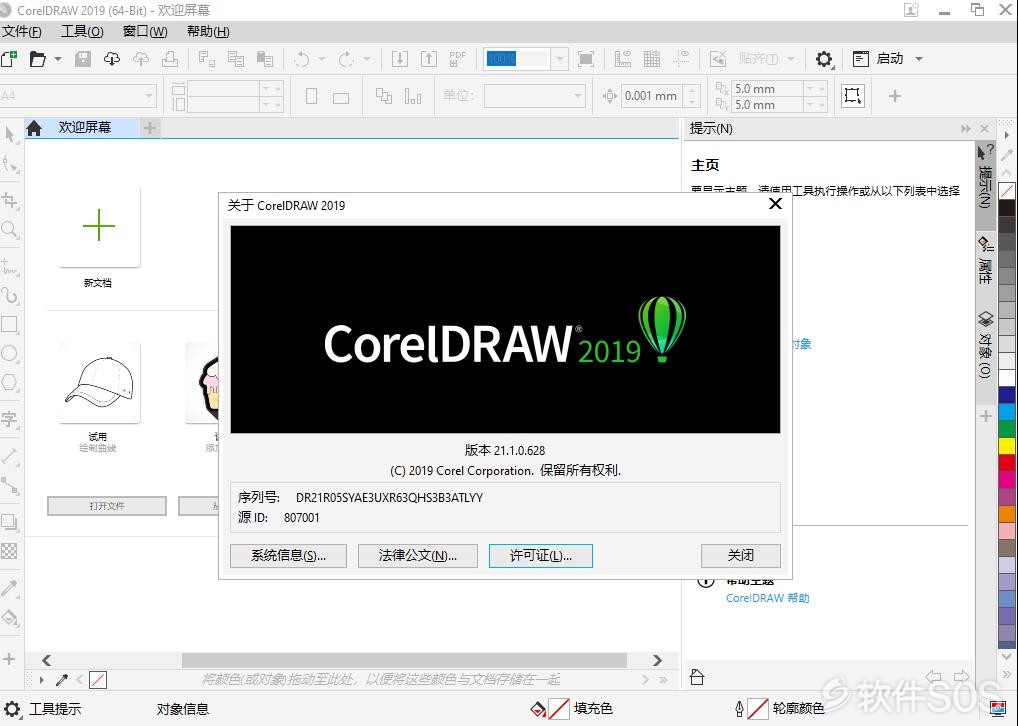Open the CorelDRAW 帮助 link

click(767, 598)
